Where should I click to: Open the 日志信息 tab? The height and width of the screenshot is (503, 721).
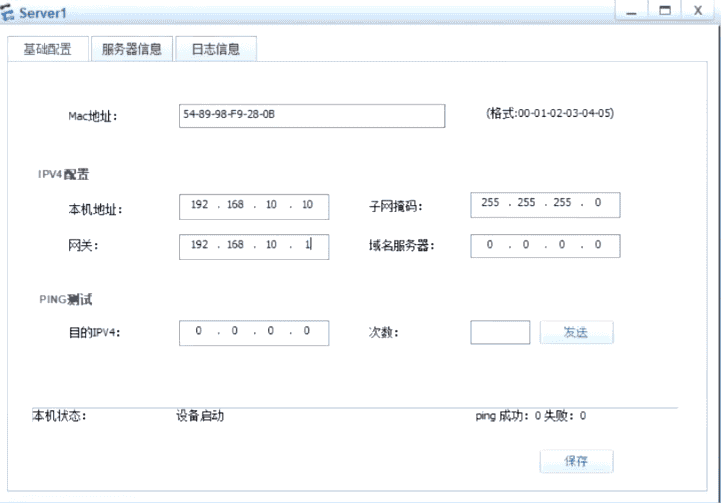(x=216, y=49)
